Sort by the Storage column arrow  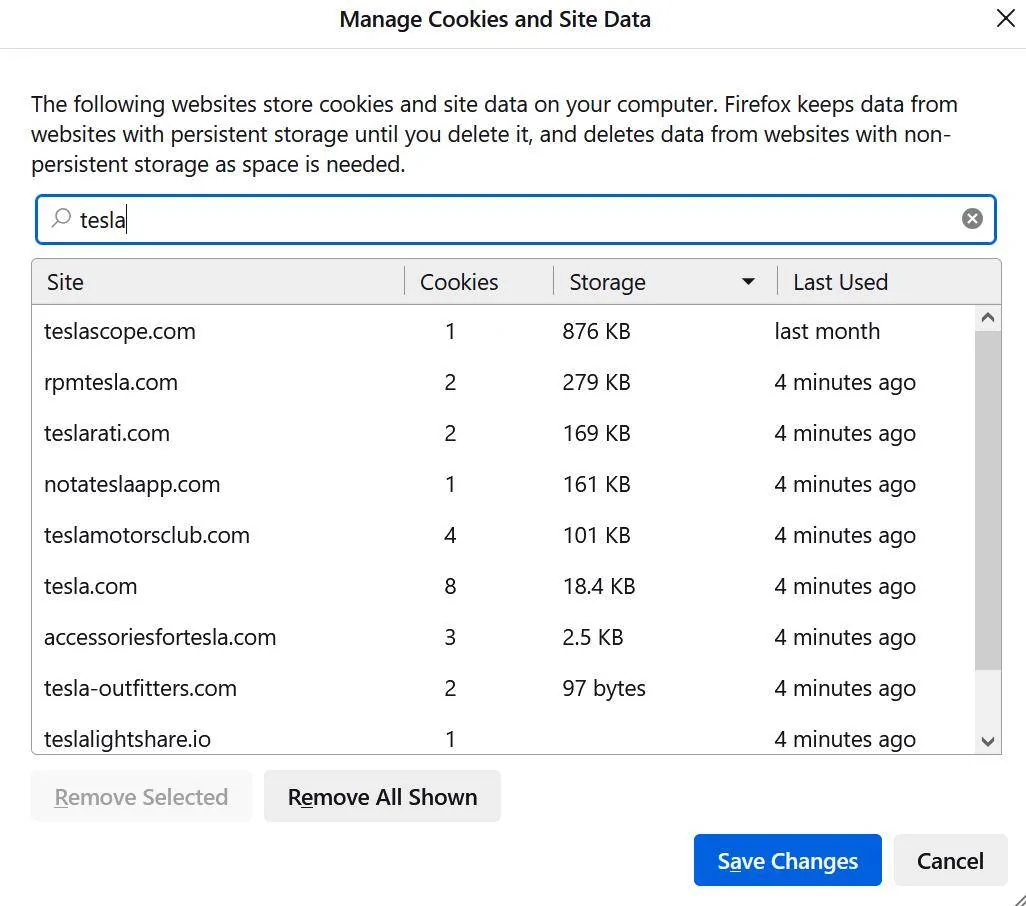pos(748,282)
